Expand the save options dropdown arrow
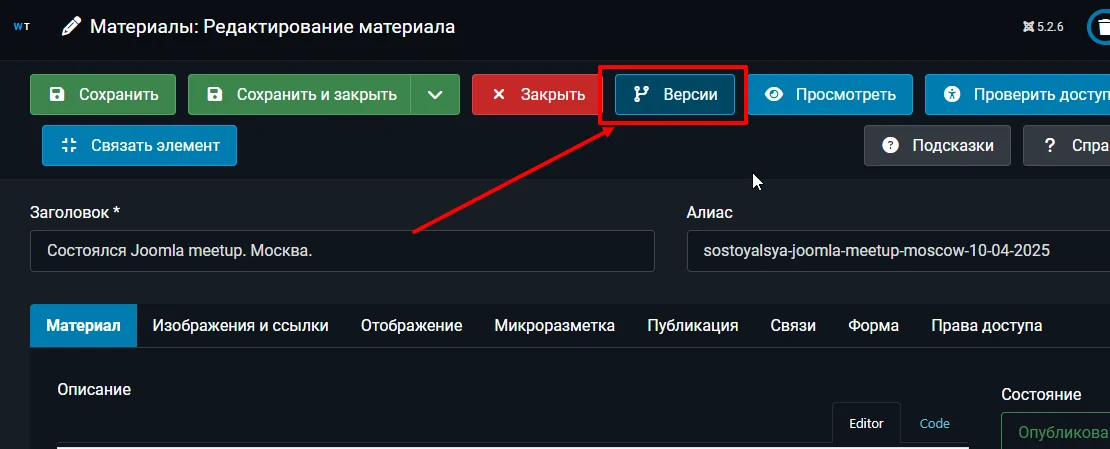The image size is (1110, 449). tap(435, 94)
